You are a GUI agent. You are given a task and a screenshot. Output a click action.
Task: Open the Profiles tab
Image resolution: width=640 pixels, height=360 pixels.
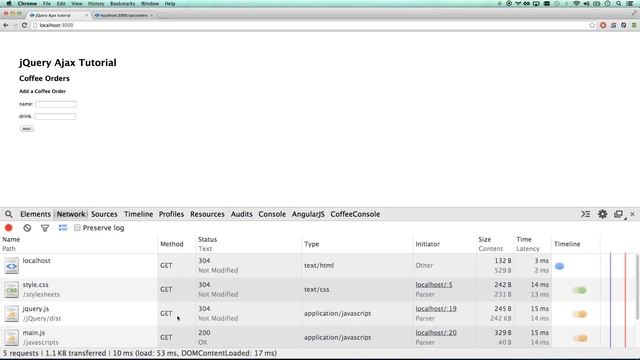(171, 214)
